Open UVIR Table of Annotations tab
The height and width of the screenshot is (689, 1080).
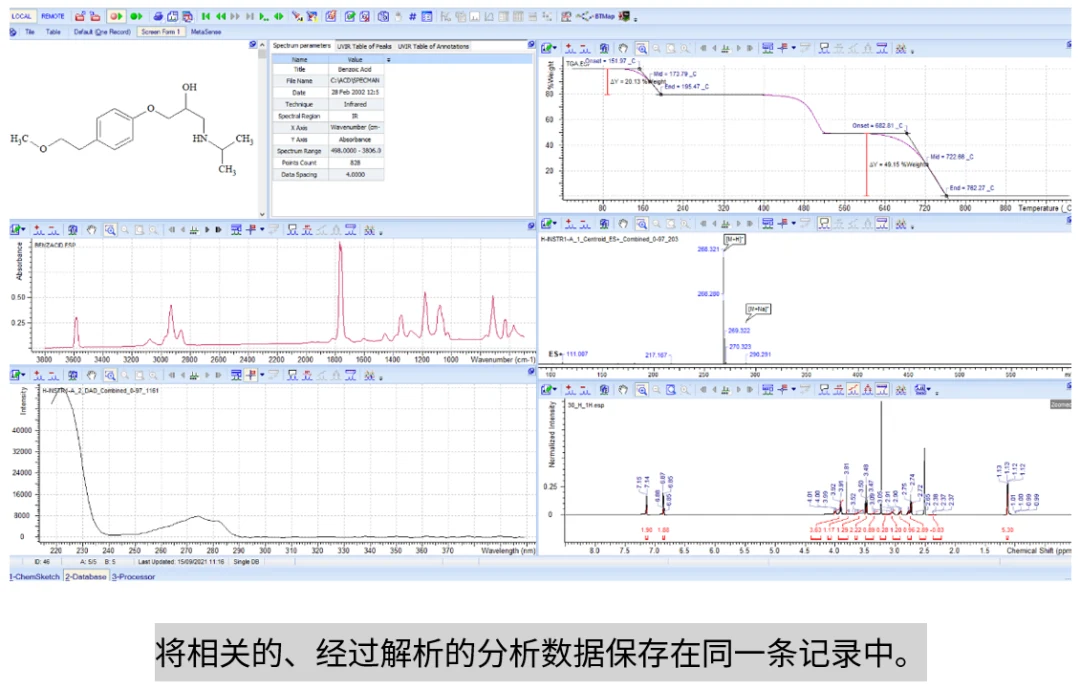pyautogui.click(x=433, y=46)
